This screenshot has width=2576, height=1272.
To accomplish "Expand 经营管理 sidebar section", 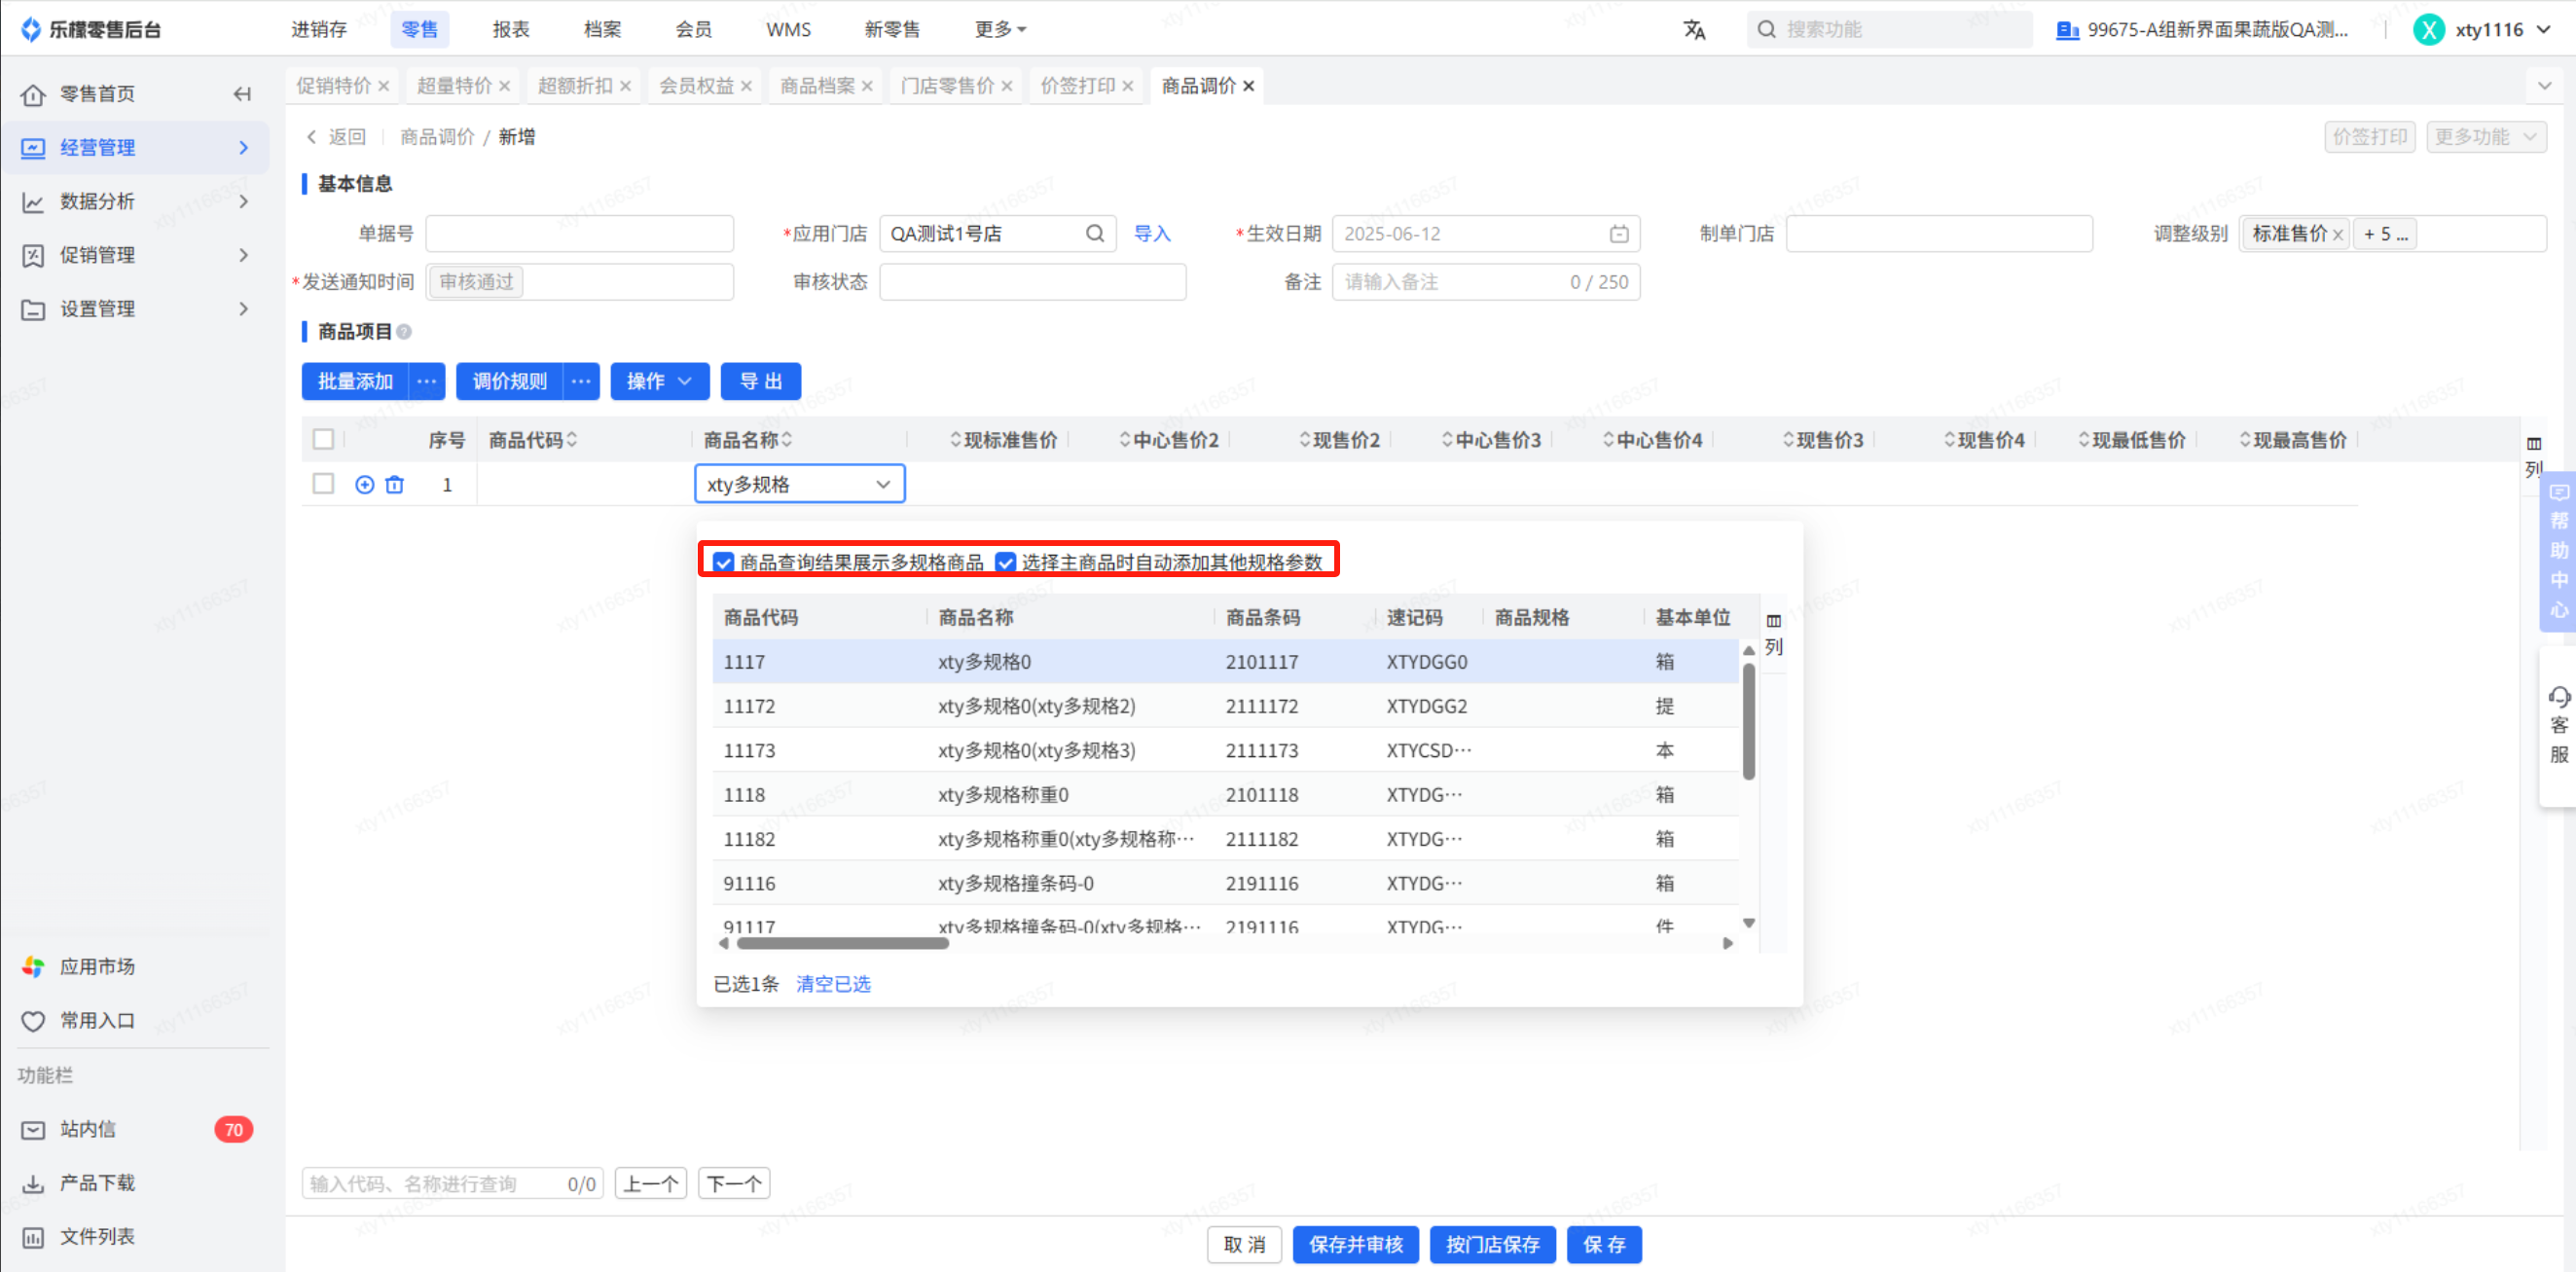I will (135, 148).
